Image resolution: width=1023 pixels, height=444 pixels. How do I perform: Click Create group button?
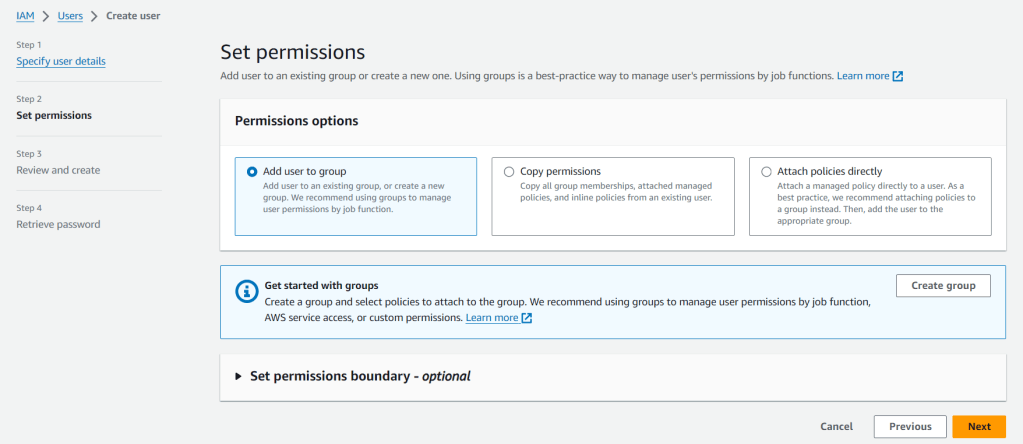(x=943, y=286)
